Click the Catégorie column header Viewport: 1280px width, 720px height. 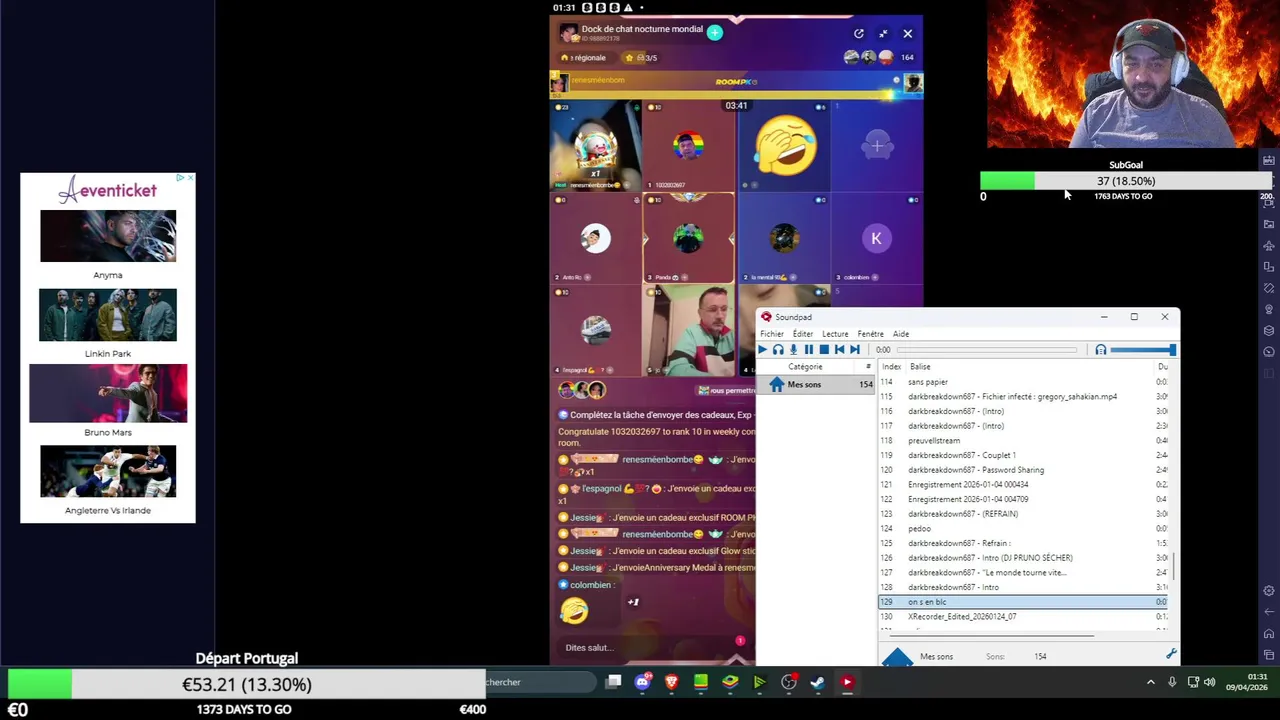tap(805, 367)
